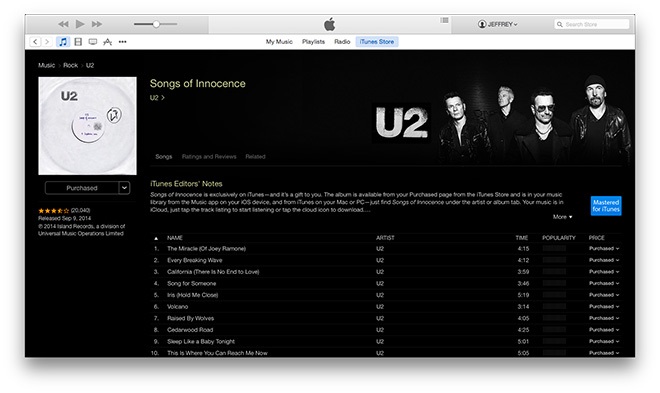Screen dimensions: 660x393
Task: Switch to the Ratings and Reviews tab
Action: coord(209,157)
